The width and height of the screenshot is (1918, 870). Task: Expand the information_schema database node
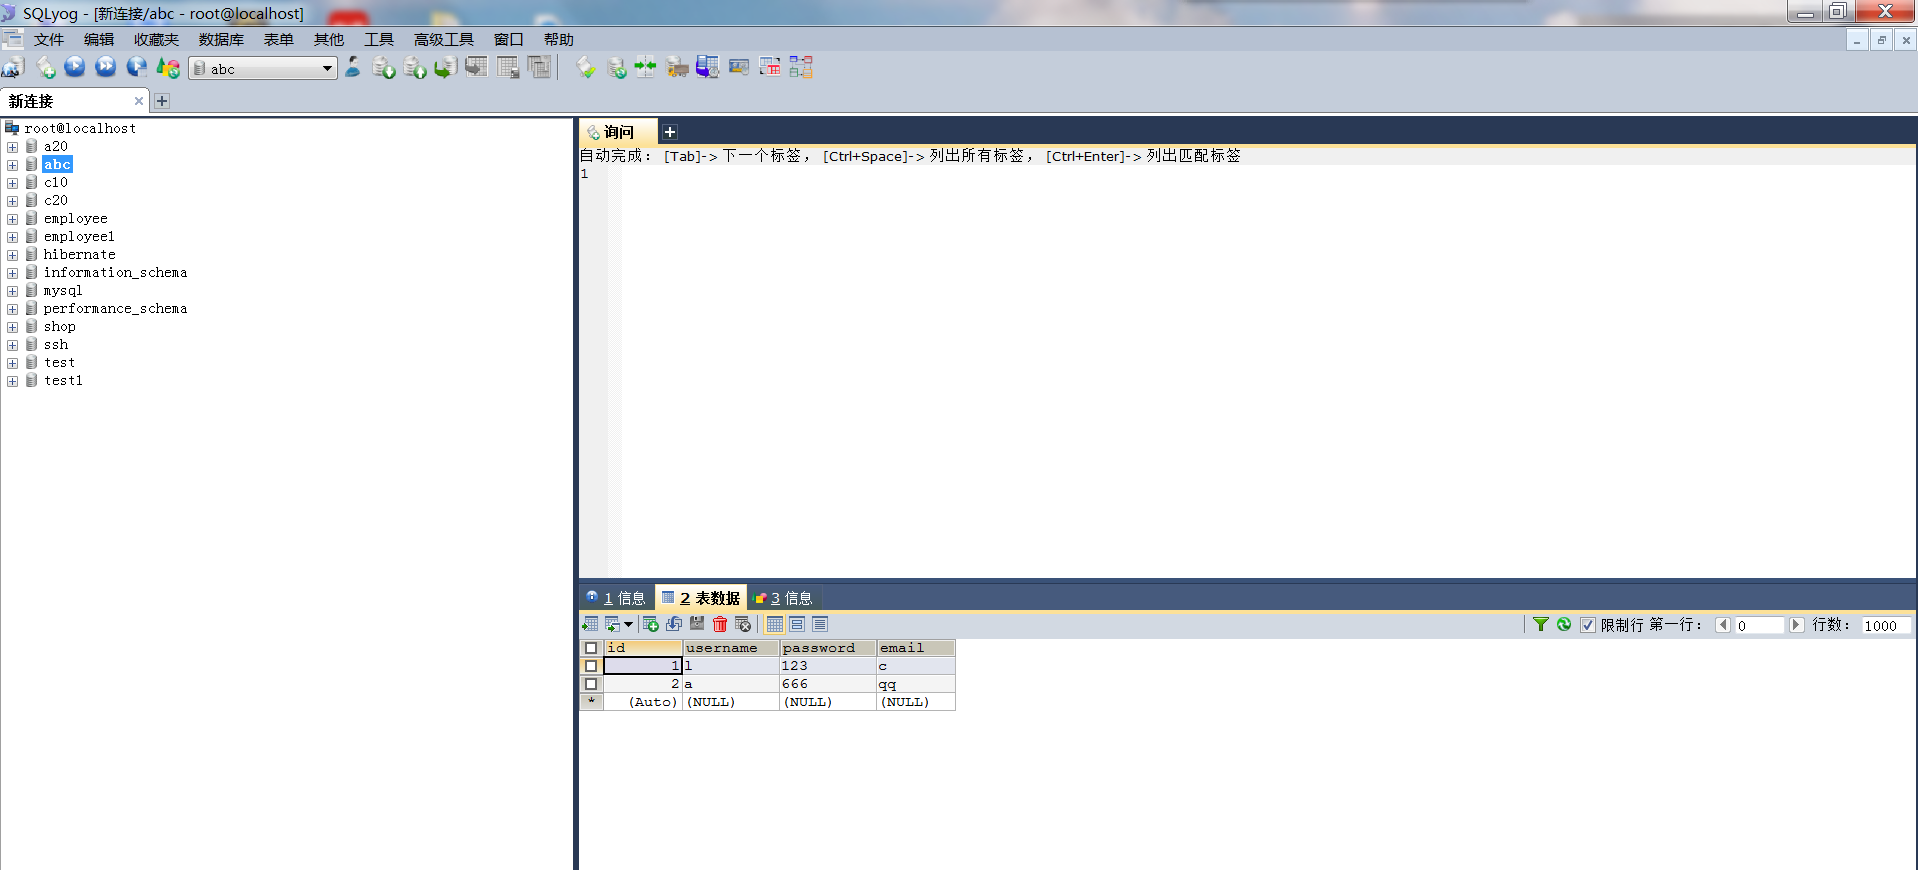[12, 273]
